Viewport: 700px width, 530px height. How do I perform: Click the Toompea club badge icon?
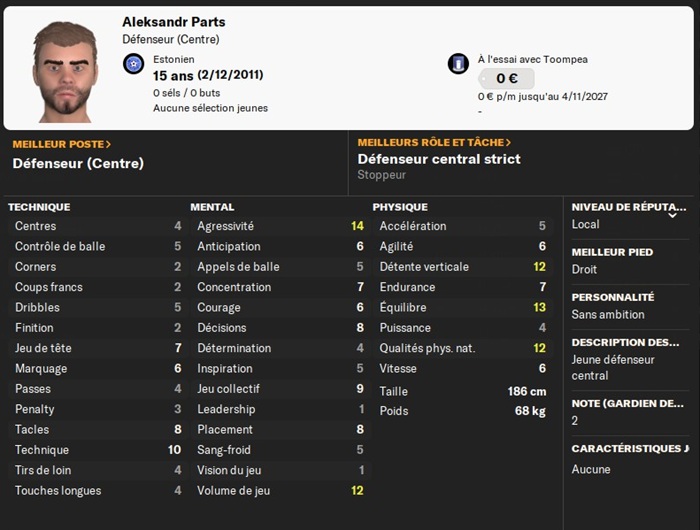click(458, 64)
